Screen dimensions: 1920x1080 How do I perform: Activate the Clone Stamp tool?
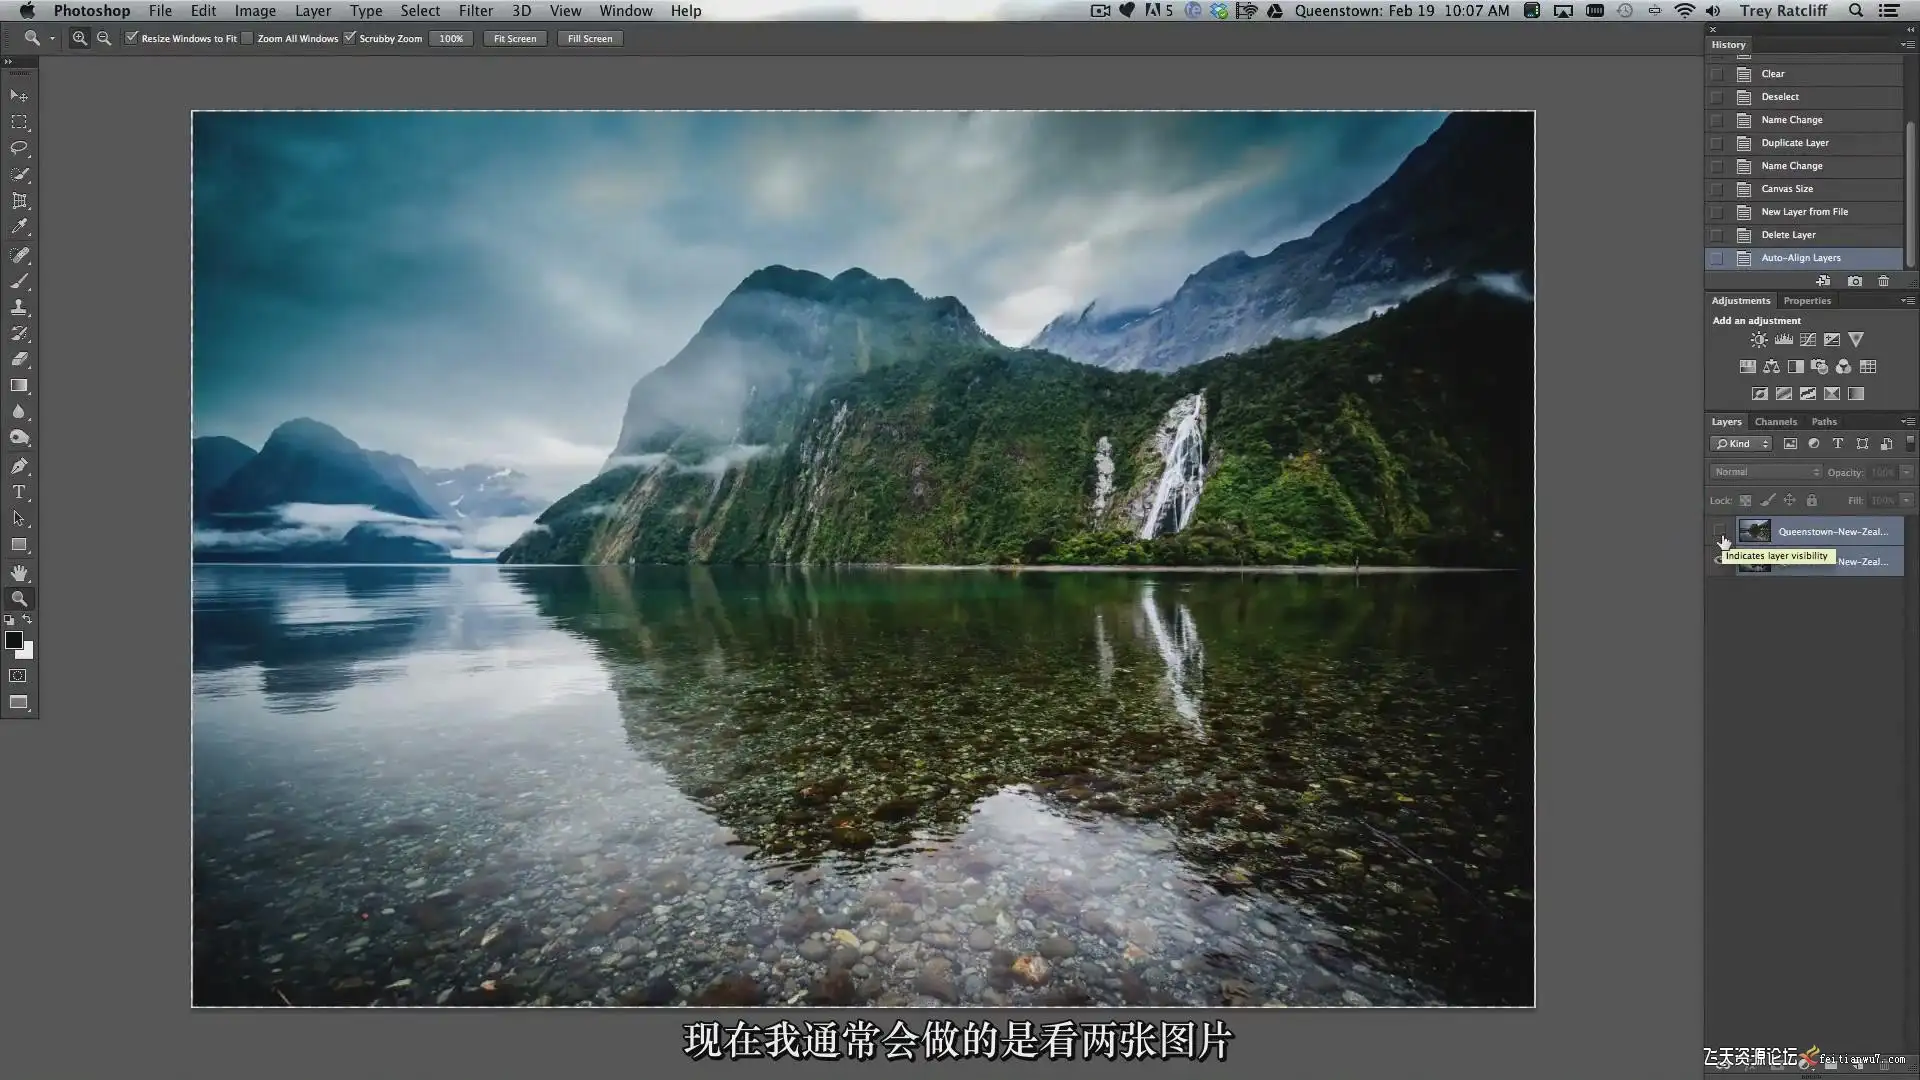tap(19, 307)
